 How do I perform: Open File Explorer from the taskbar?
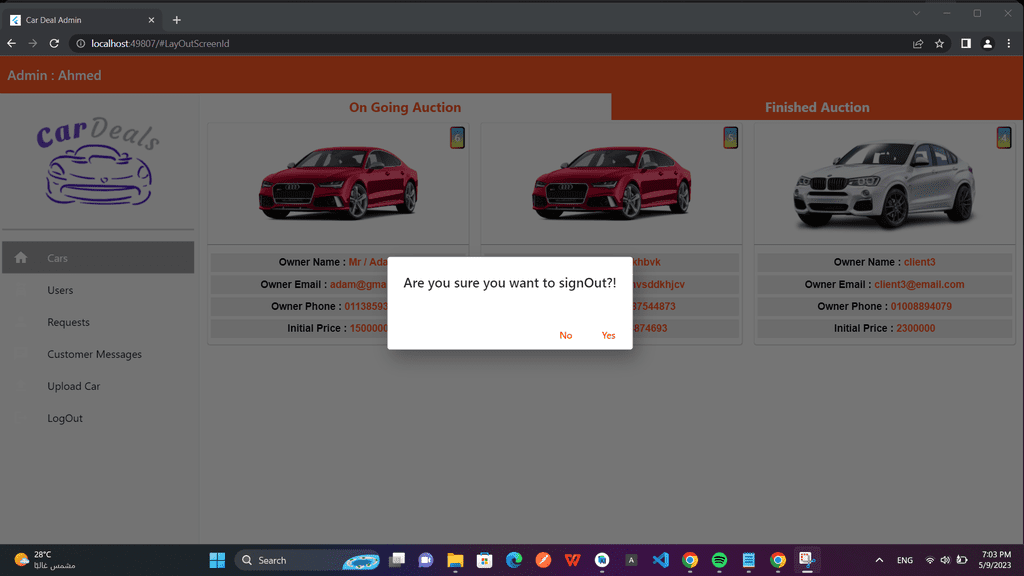click(x=455, y=560)
